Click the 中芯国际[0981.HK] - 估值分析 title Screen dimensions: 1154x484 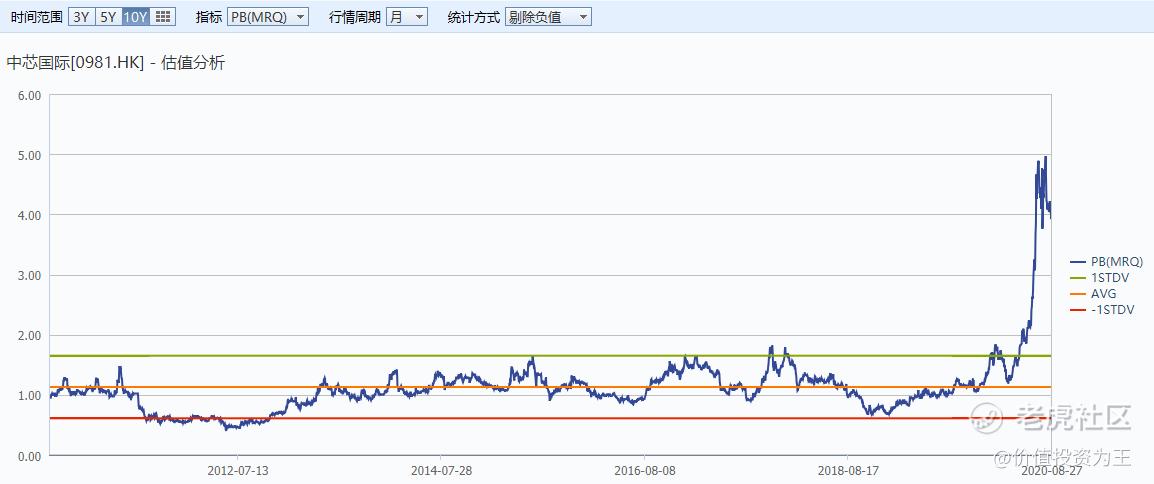116,63
